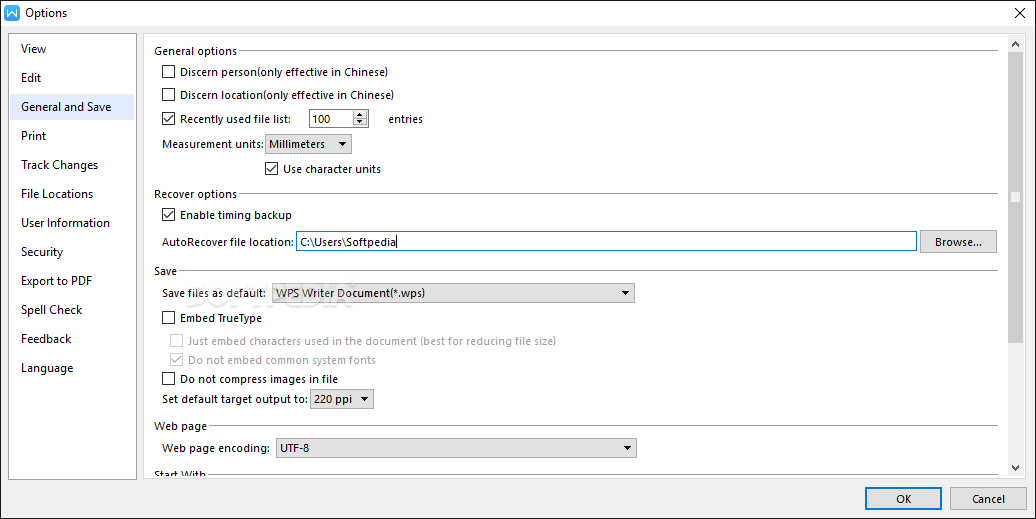The image size is (1036, 519).
Task: Toggle Do not embed common system fonts
Action: pyautogui.click(x=176, y=360)
